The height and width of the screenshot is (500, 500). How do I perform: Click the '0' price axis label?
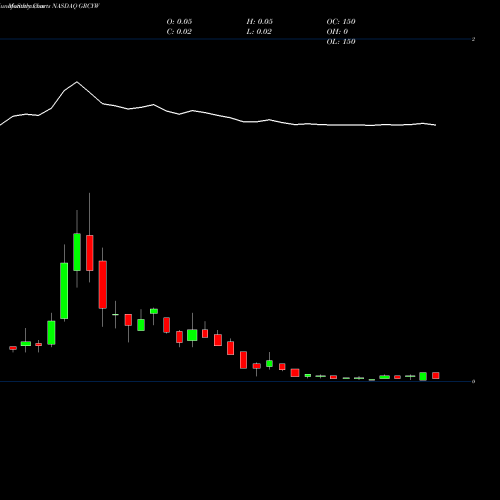[x=473, y=381]
